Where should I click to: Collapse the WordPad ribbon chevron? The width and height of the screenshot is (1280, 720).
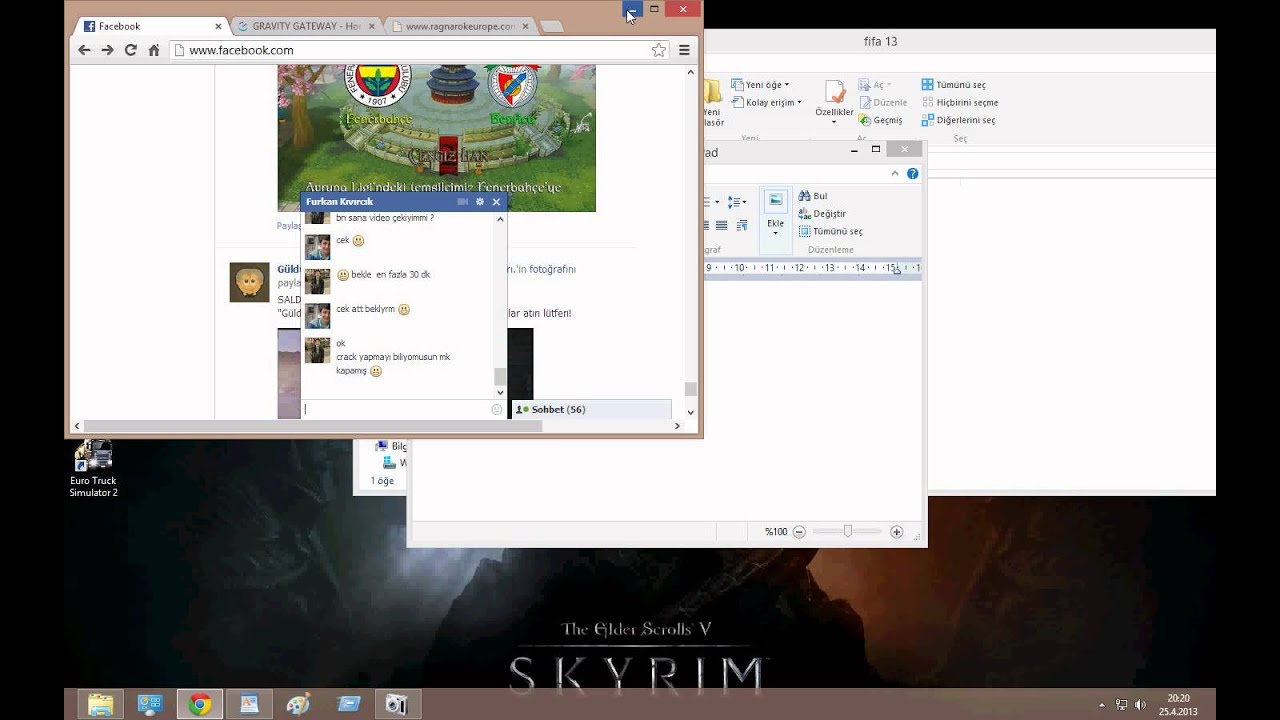pos(896,174)
